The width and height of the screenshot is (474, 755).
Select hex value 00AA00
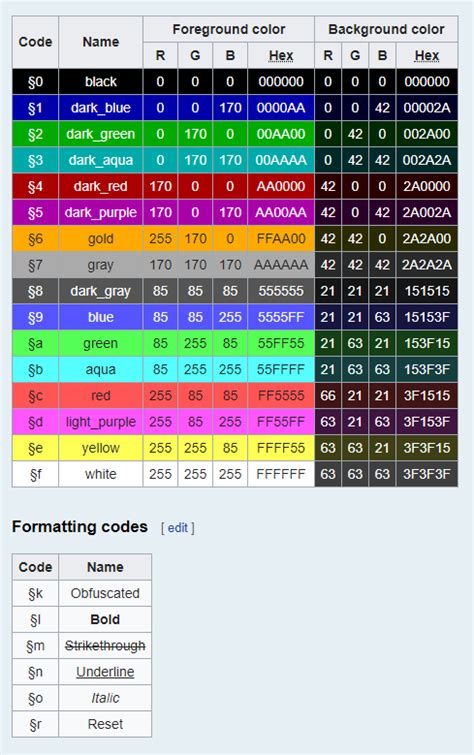[281, 134]
